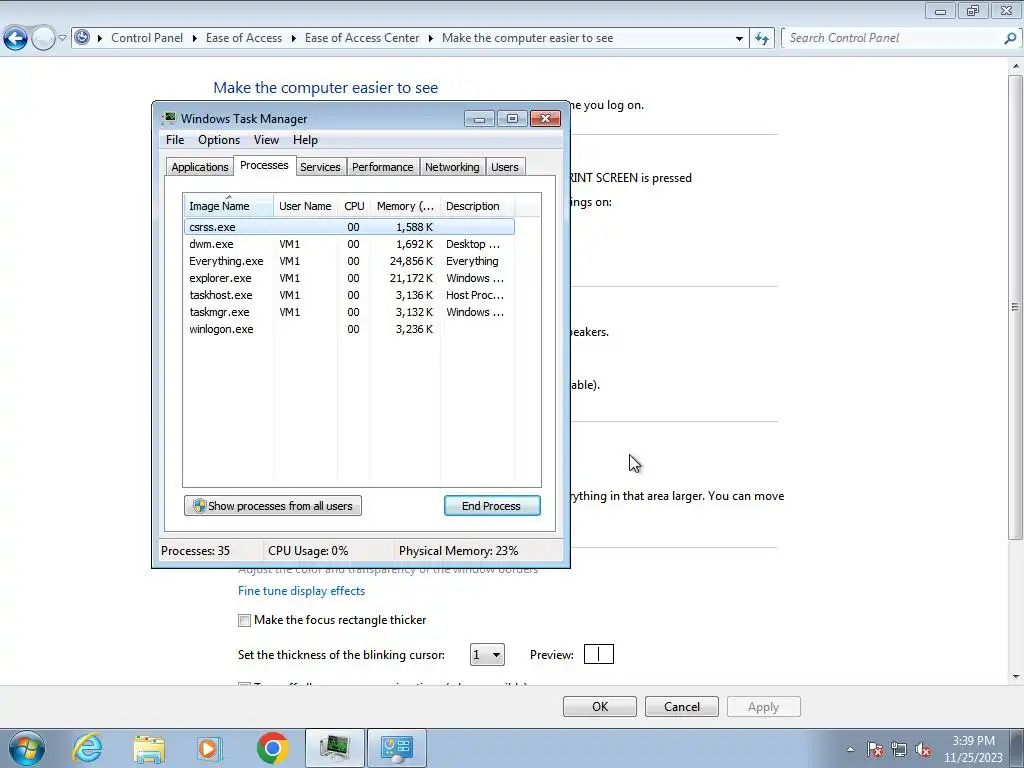1024x768 pixels.
Task: Click the search magnifier icon in Control Panel
Action: [x=1010, y=38]
